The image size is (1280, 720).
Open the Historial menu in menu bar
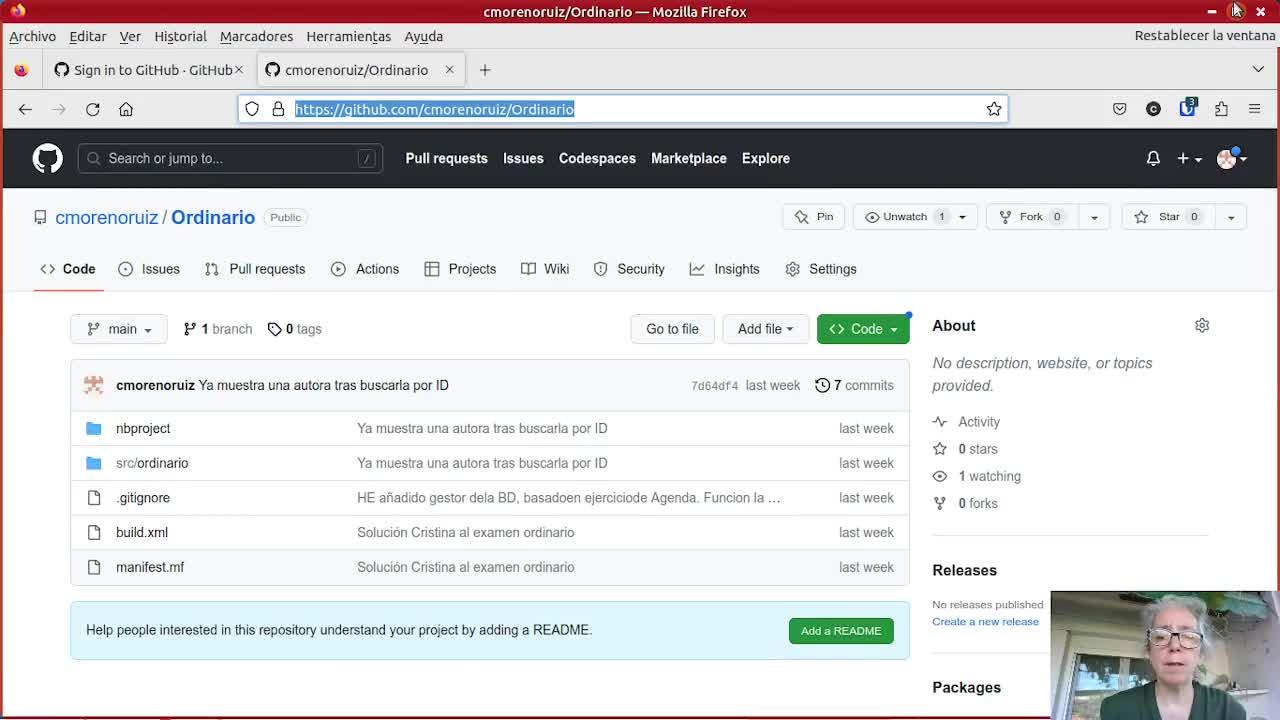(180, 36)
